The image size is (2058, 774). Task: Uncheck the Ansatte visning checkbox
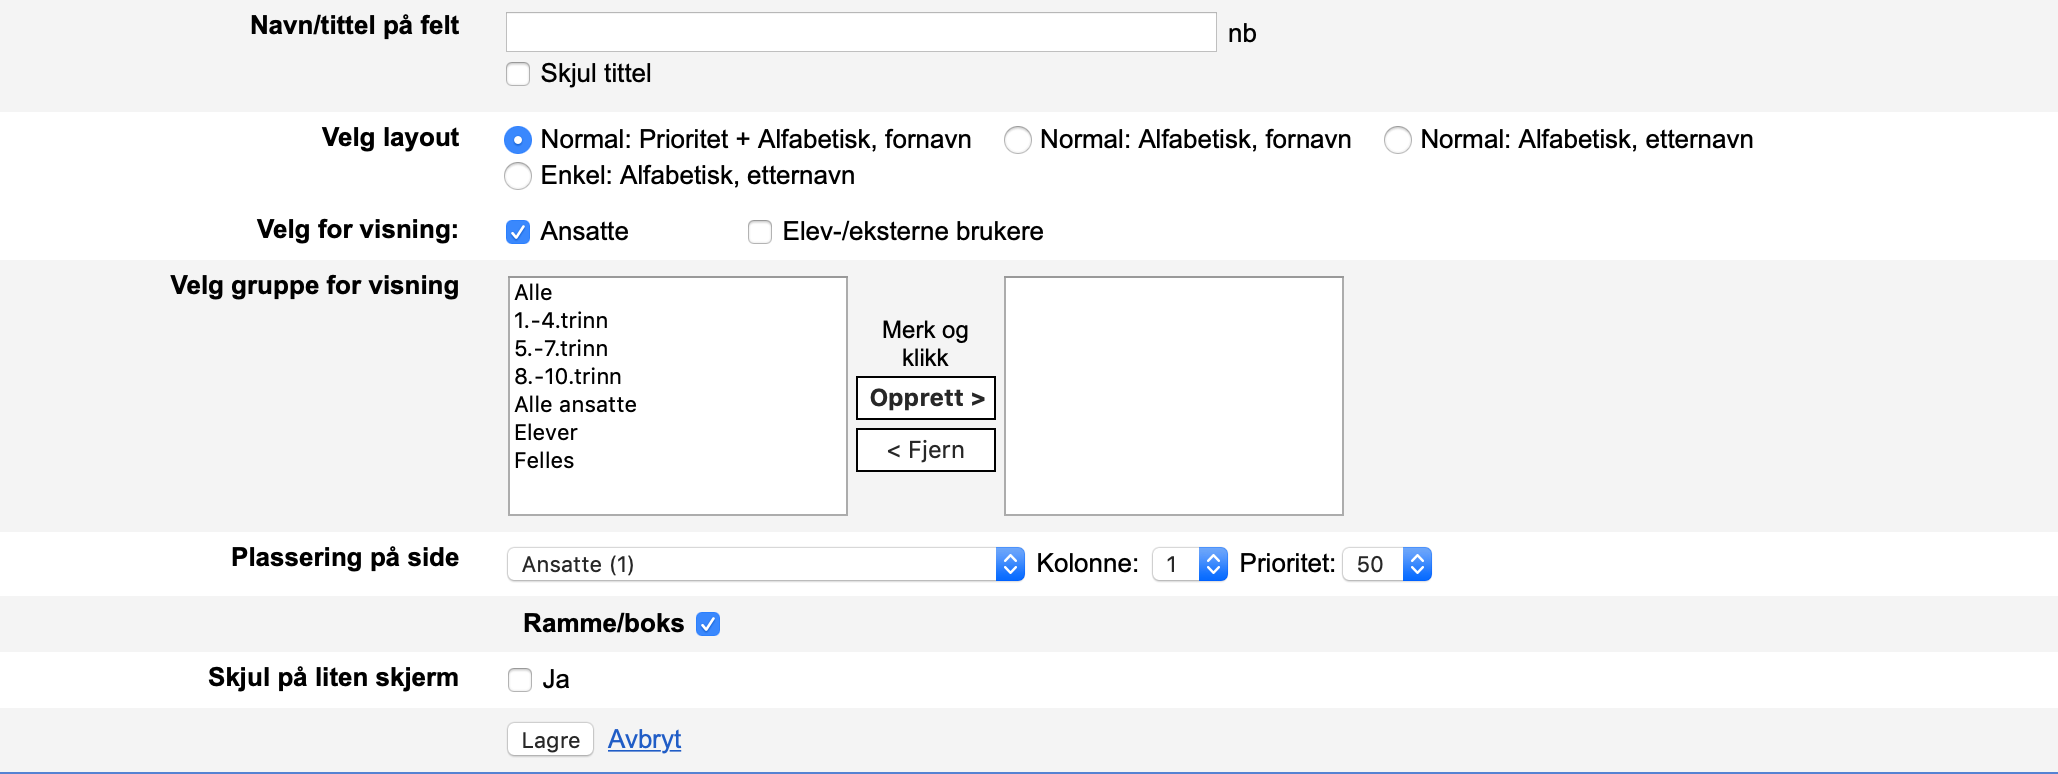point(518,232)
